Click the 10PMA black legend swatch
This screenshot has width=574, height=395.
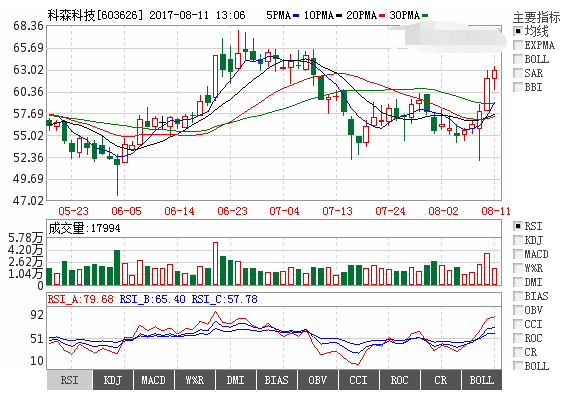point(339,15)
